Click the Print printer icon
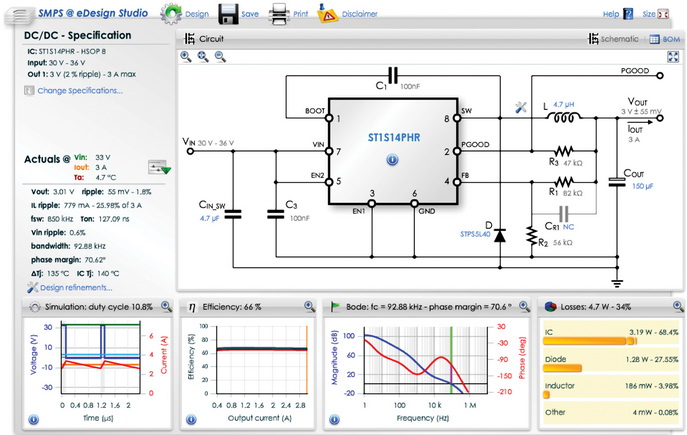 pos(279,14)
